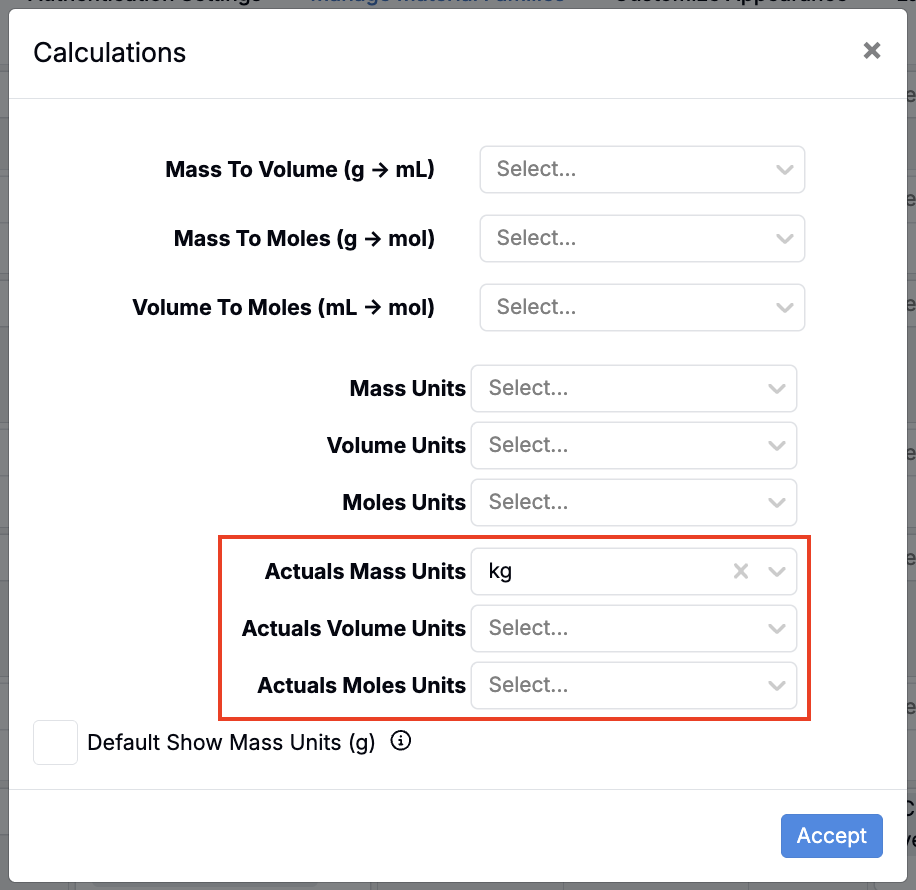Open the Mass To Volume dropdown
The height and width of the screenshot is (890, 916).
pyautogui.click(x=642, y=170)
